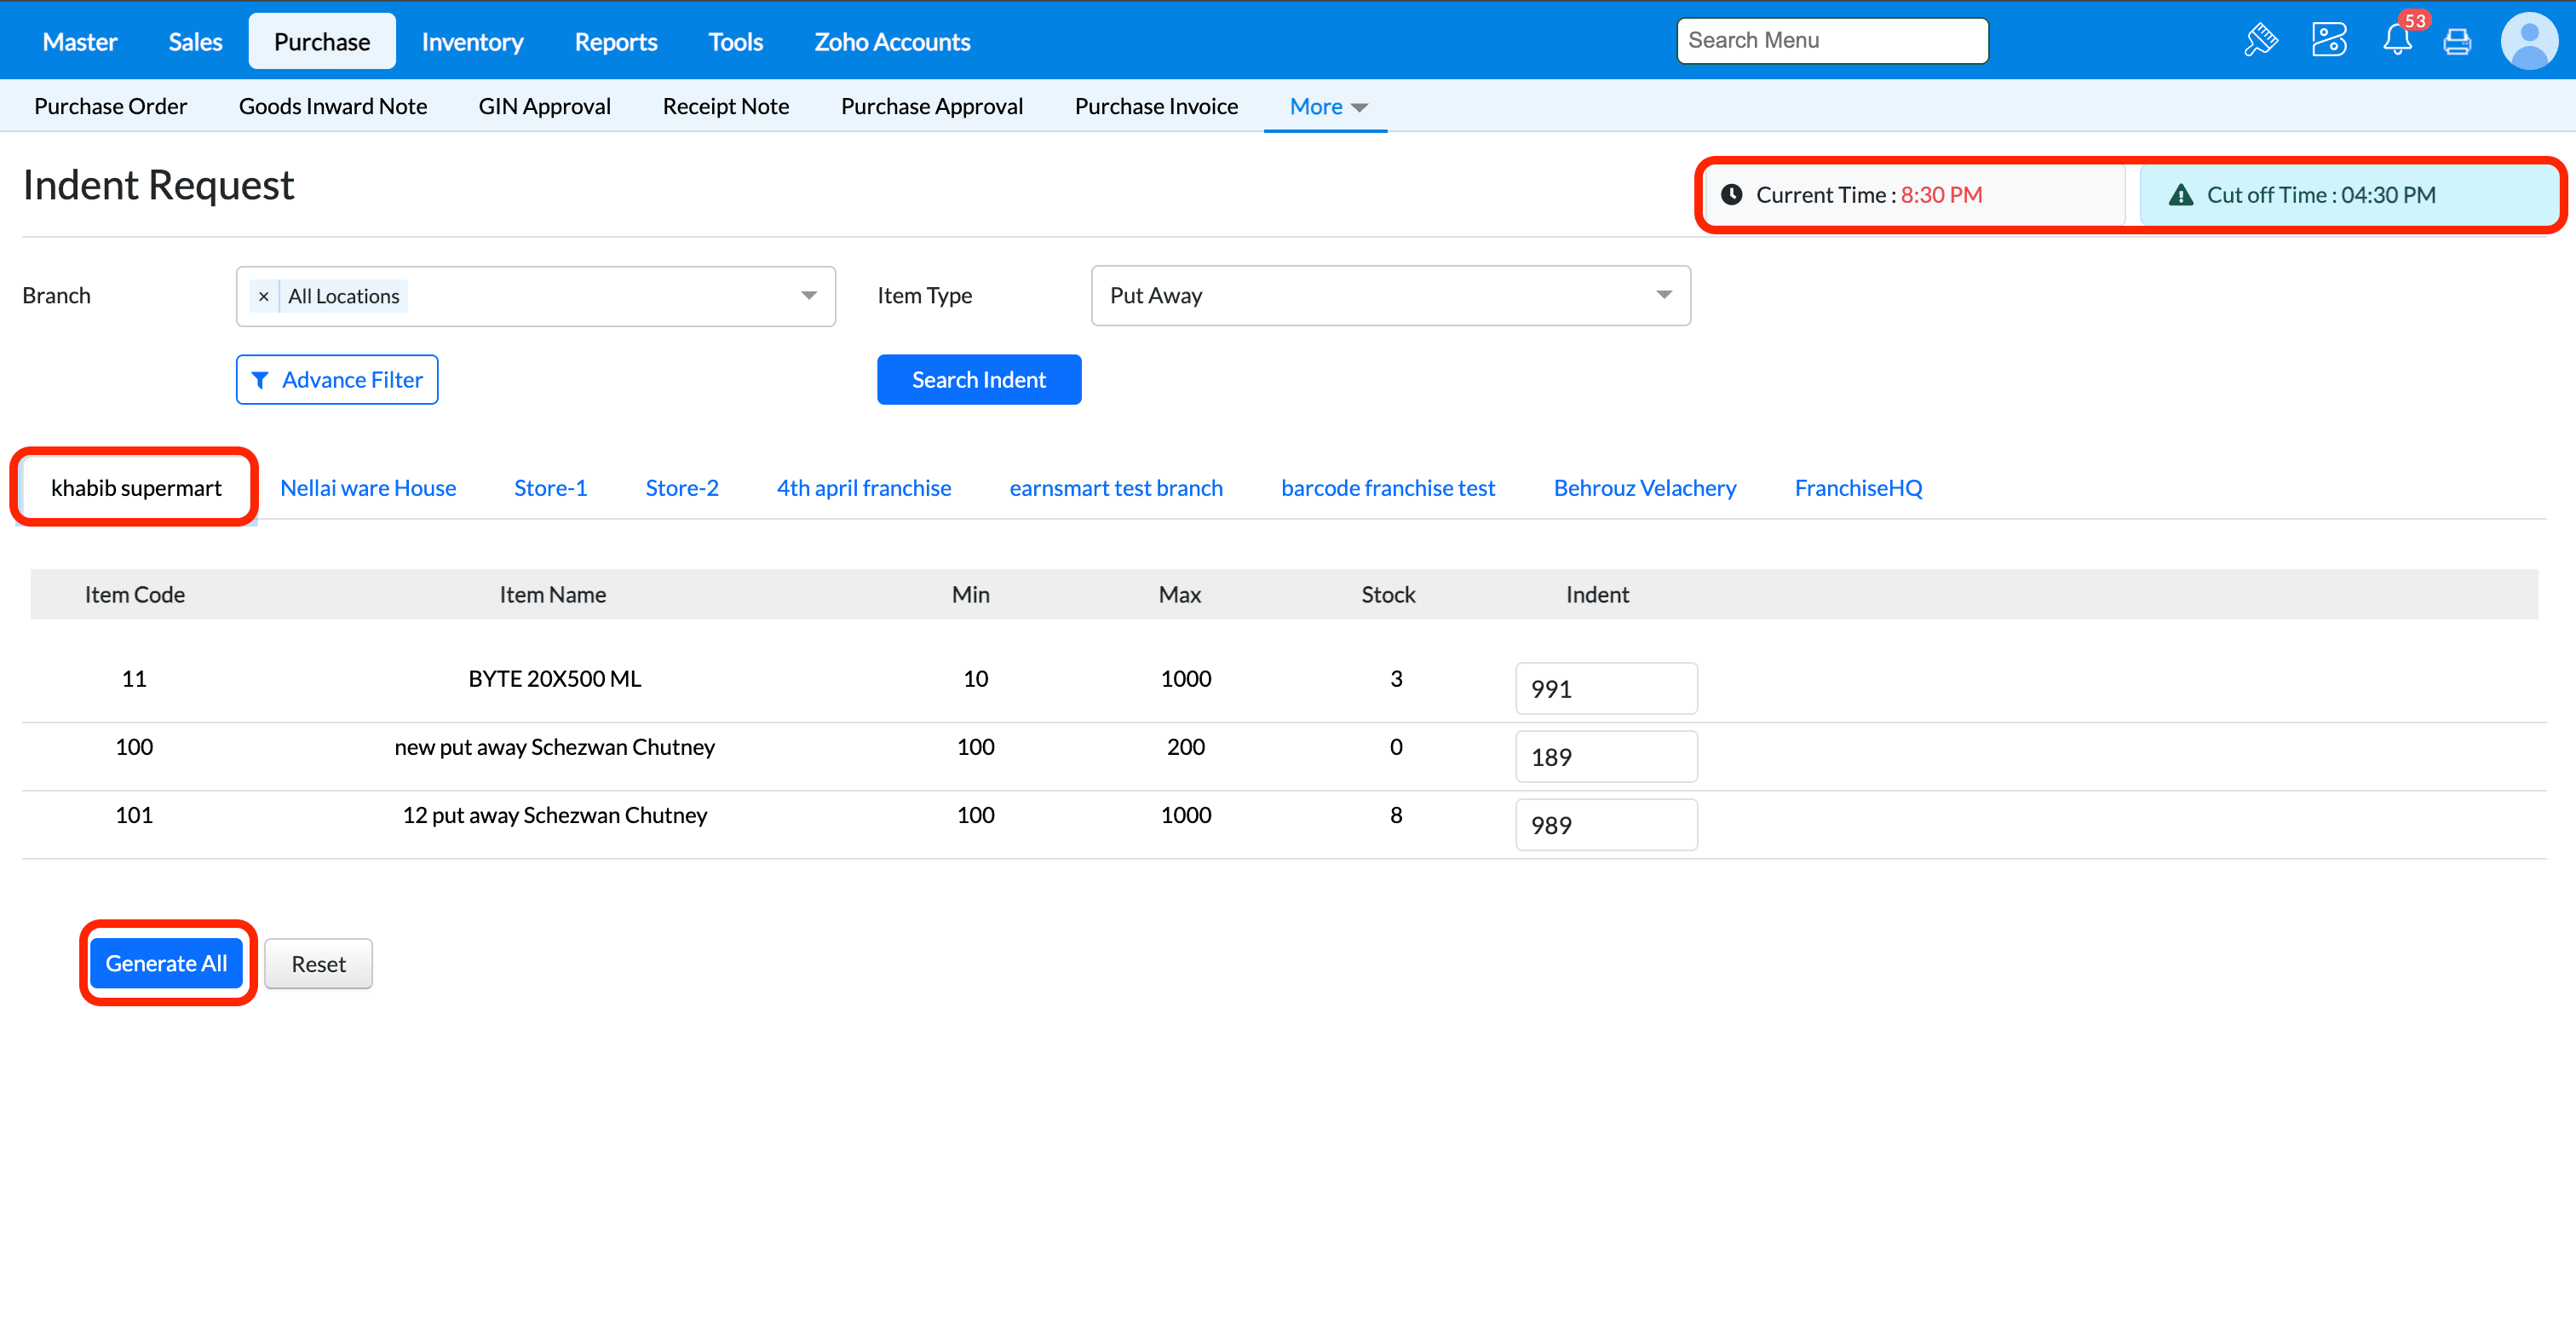Screen dimensions: 2576x1336
Task: Click indent quantity field showing 991
Action: [x=1605, y=689]
